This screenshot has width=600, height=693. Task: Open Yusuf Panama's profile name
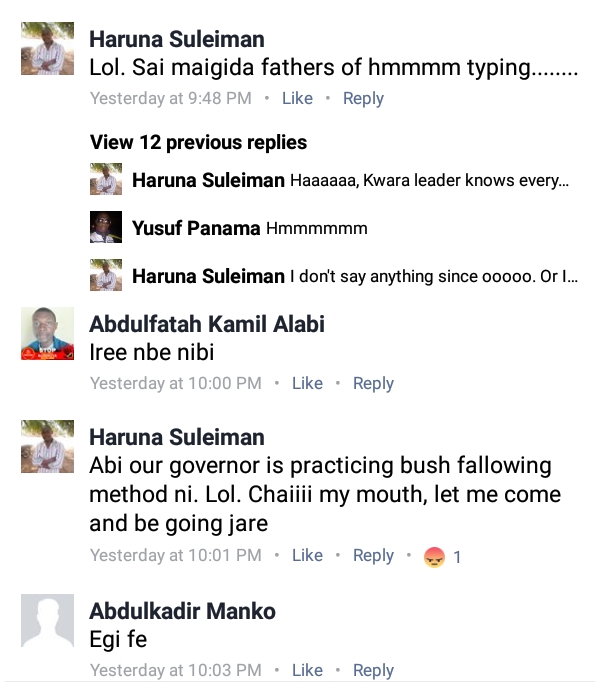196,229
